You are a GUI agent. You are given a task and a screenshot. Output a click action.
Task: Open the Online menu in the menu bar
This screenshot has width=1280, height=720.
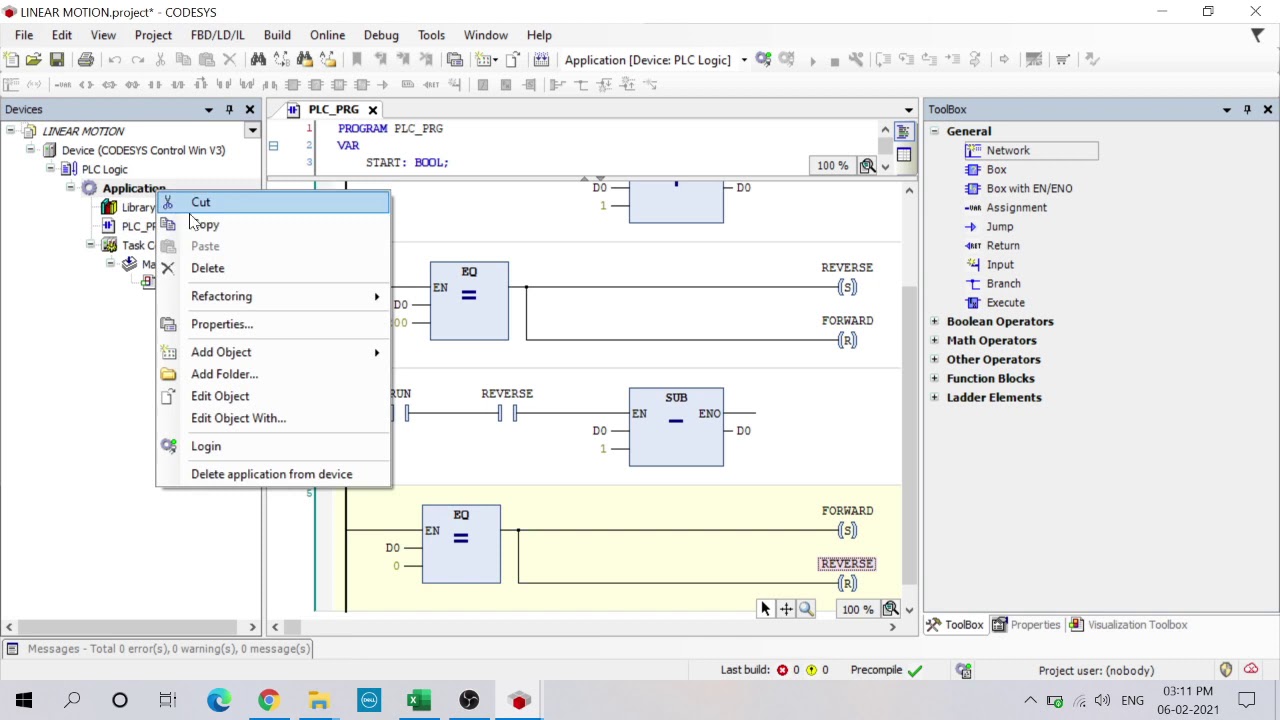pyautogui.click(x=327, y=35)
